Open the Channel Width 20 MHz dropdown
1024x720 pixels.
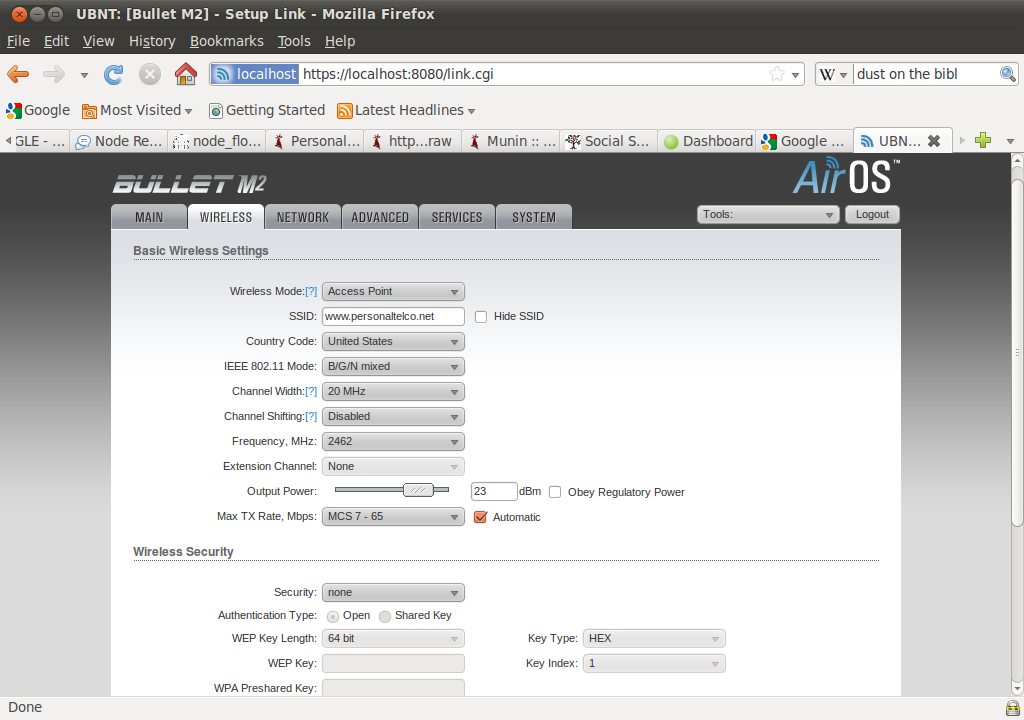(x=393, y=391)
